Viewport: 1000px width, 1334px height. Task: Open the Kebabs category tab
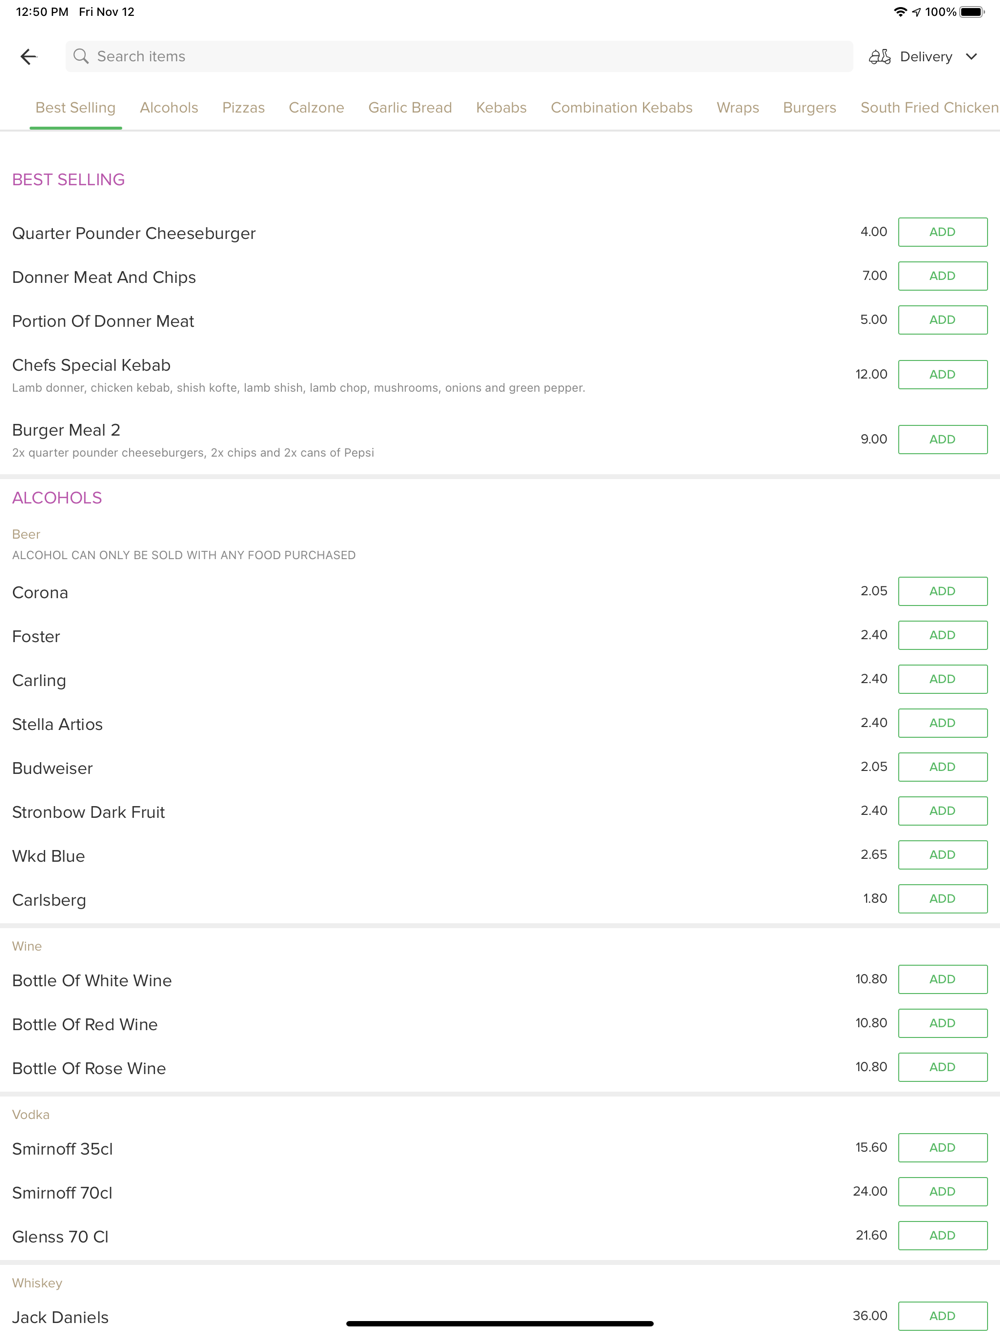point(501,108)
